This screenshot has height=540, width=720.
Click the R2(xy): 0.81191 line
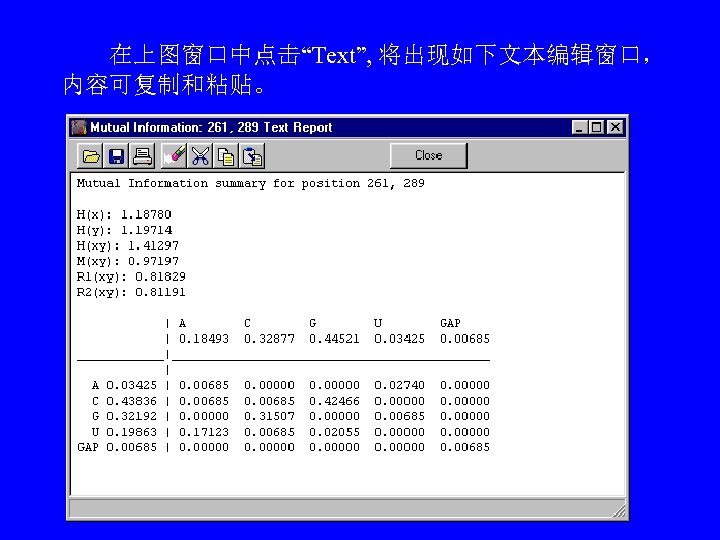(131, 292)
